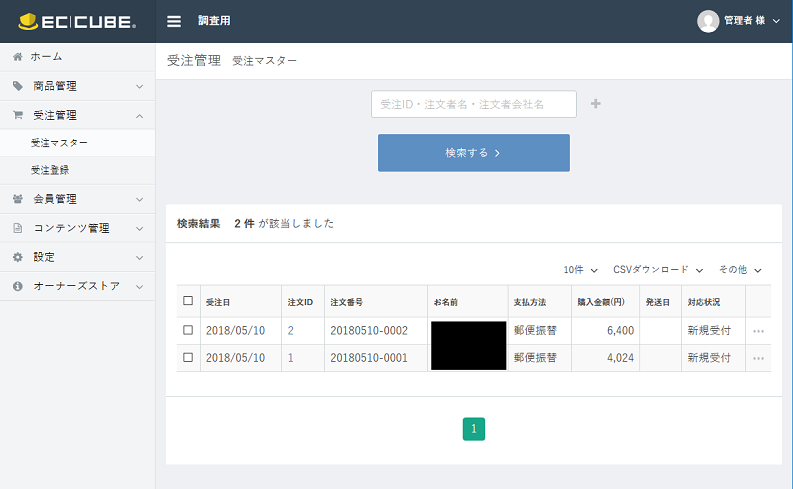Open order ID 2 link

point(290,331)
